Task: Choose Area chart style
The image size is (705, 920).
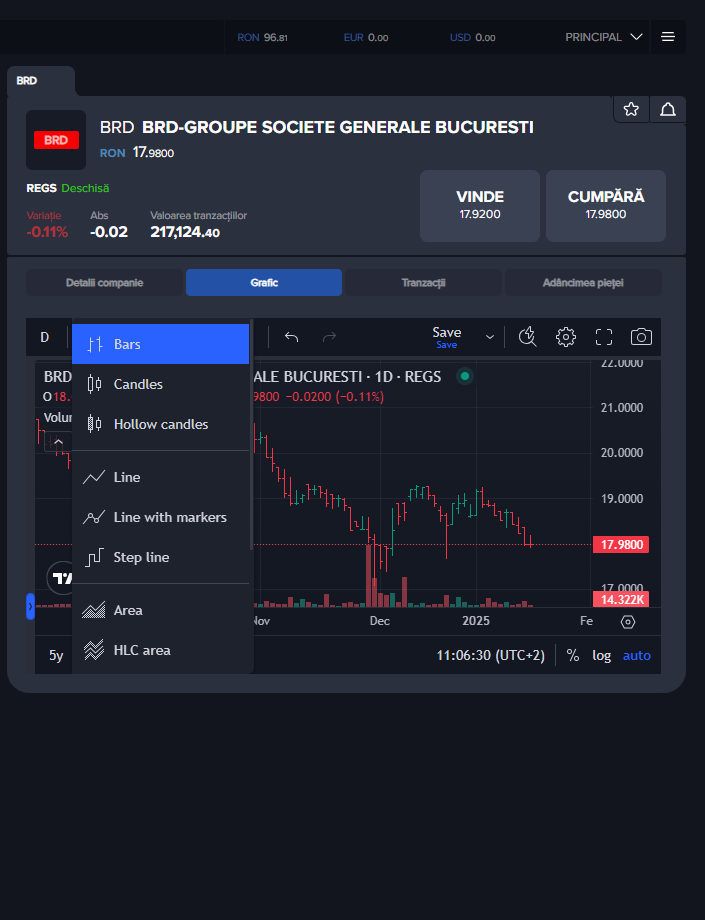Action: (161, 610)
